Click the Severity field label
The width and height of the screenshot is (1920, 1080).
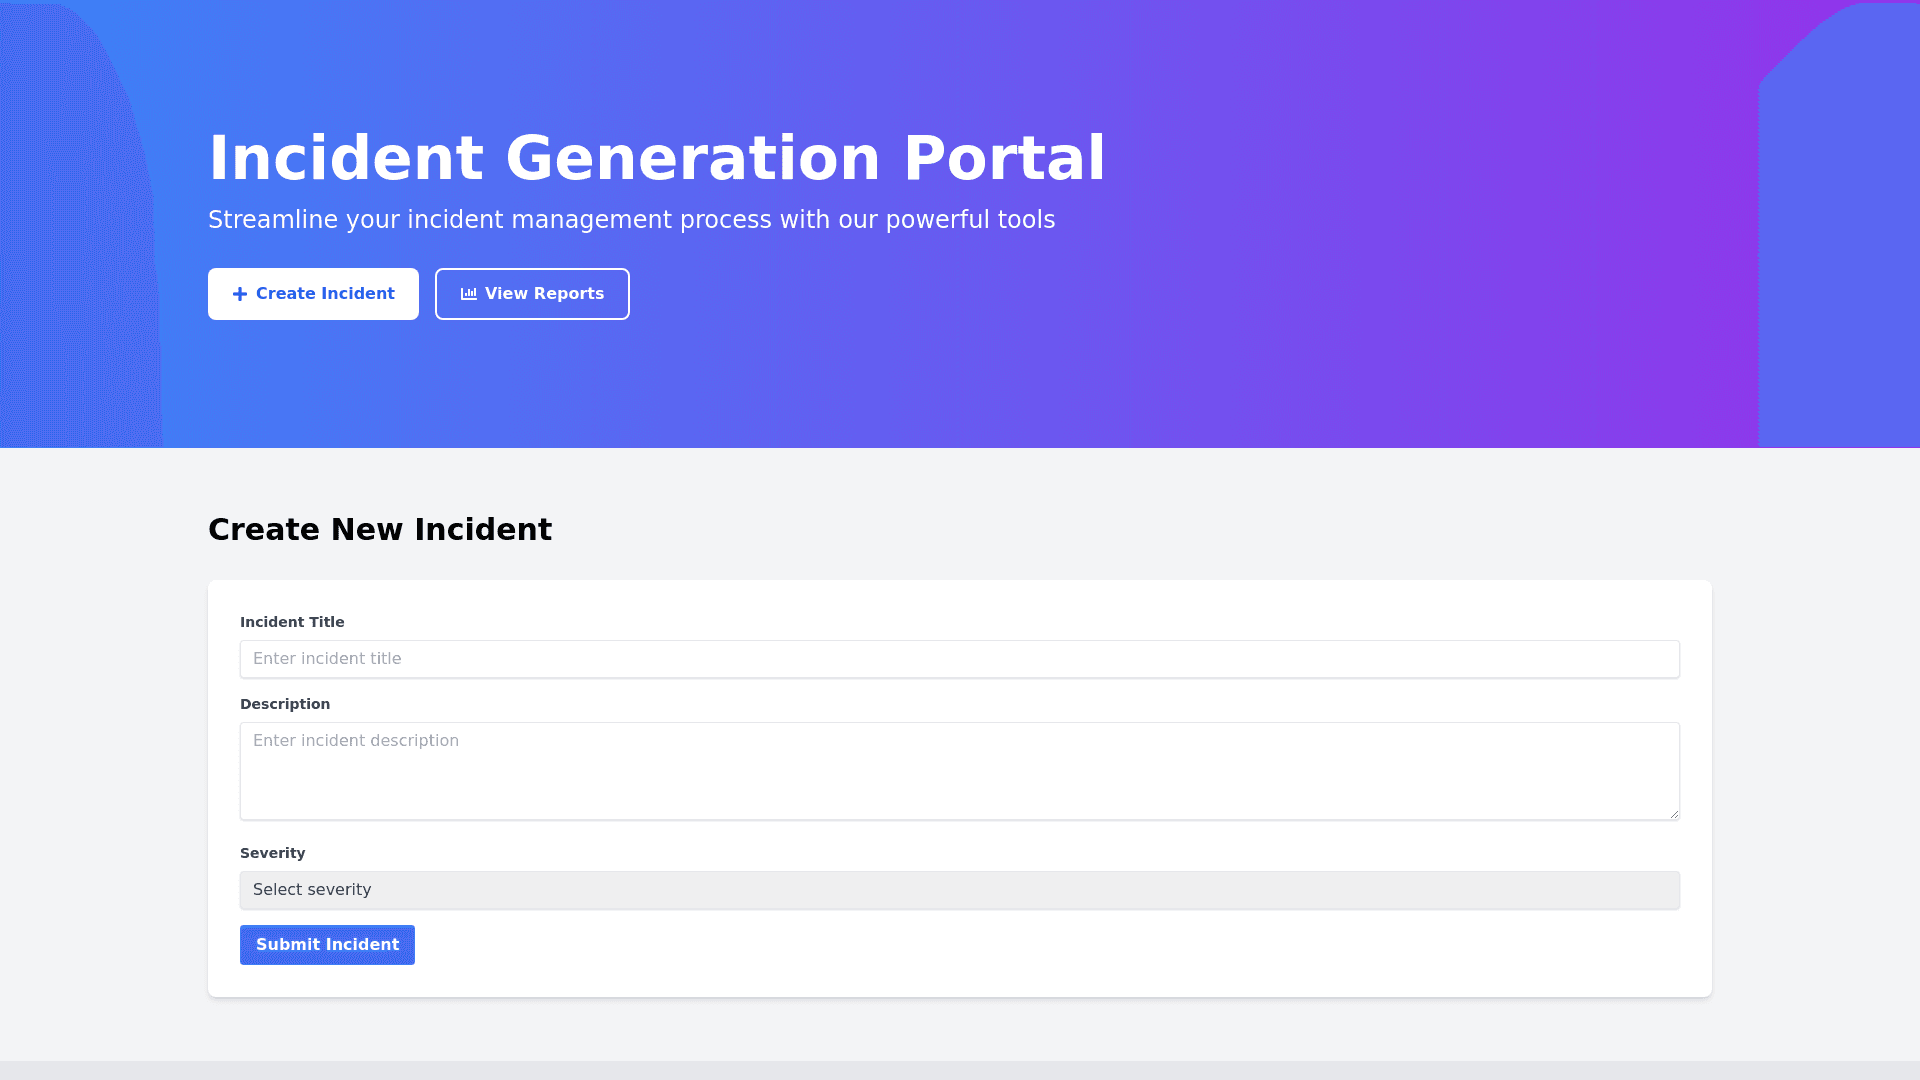click(x=273, y=853)
